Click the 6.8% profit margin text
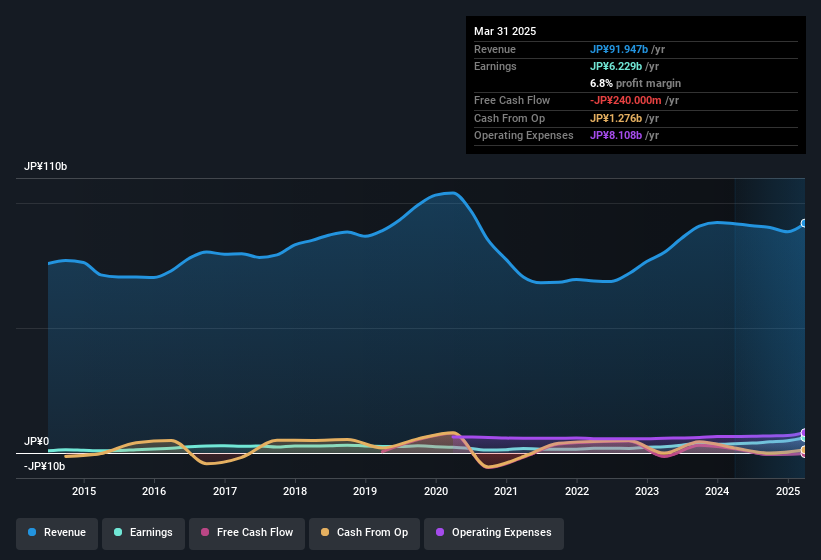 [635, 83]
